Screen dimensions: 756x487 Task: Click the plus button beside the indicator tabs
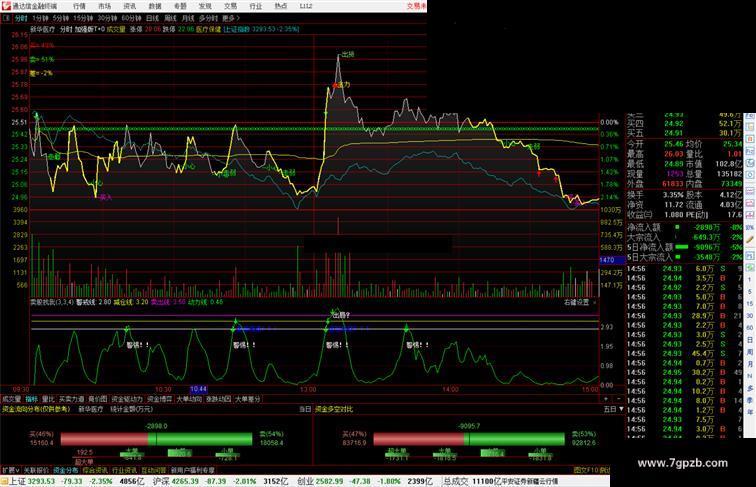[606, 399]
